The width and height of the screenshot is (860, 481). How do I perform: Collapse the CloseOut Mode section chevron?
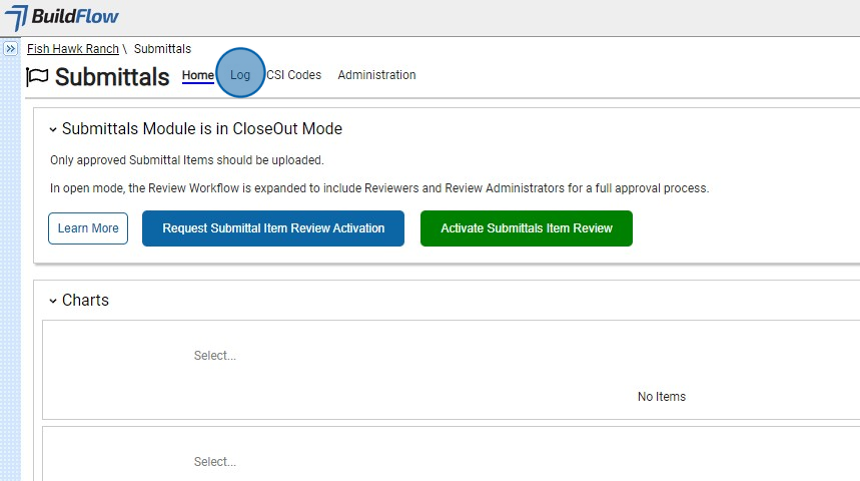(x=53, y=129)
